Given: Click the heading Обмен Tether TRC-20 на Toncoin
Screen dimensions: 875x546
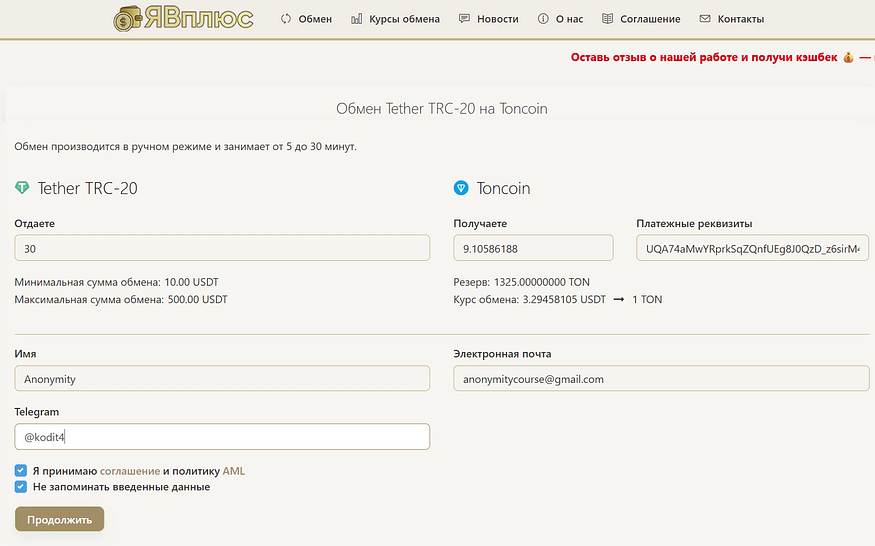Looking at the screenshot, I should point(441,108).
